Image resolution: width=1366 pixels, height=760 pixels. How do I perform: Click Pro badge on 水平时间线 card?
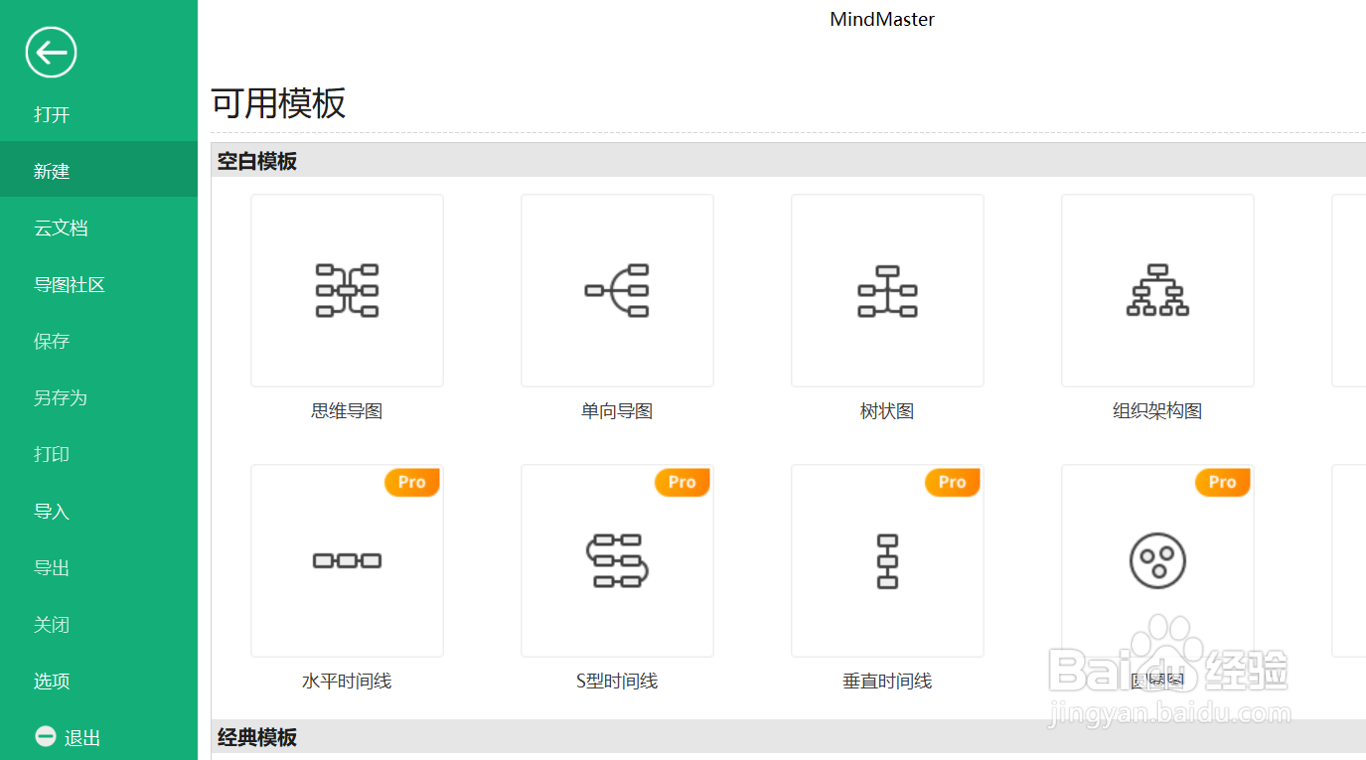[412, 482]
